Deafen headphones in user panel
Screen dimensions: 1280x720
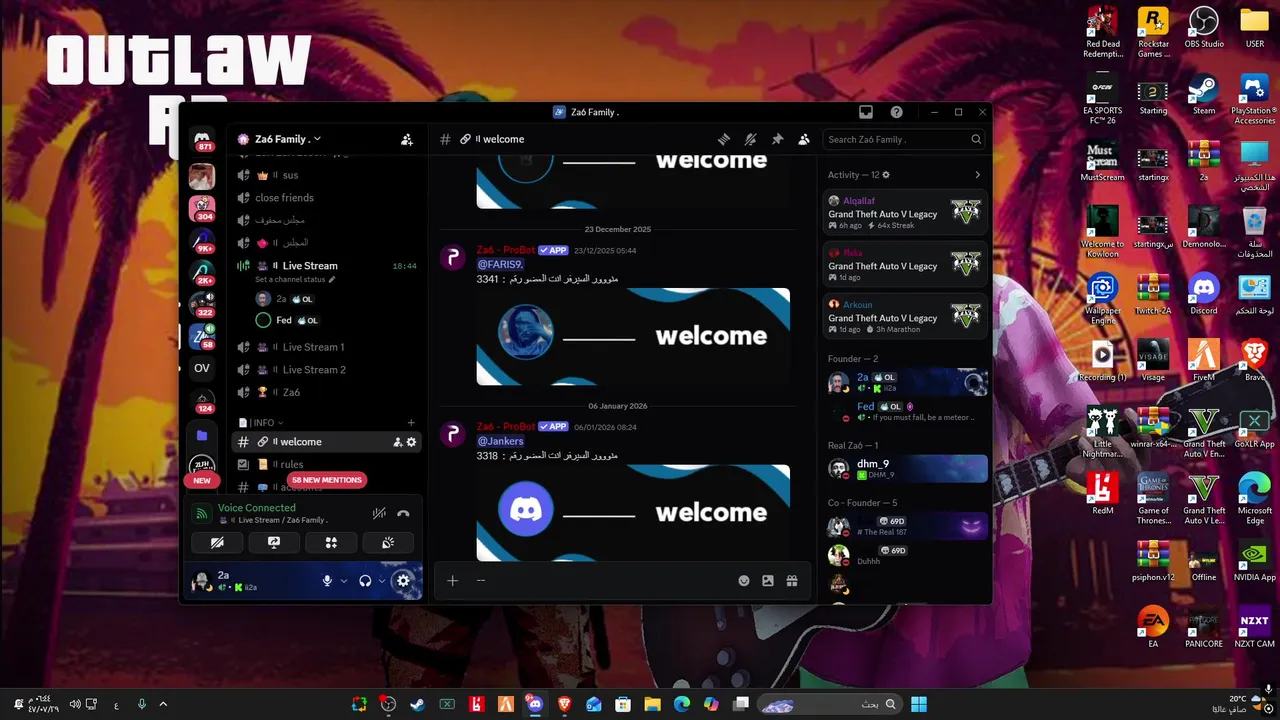365,581
